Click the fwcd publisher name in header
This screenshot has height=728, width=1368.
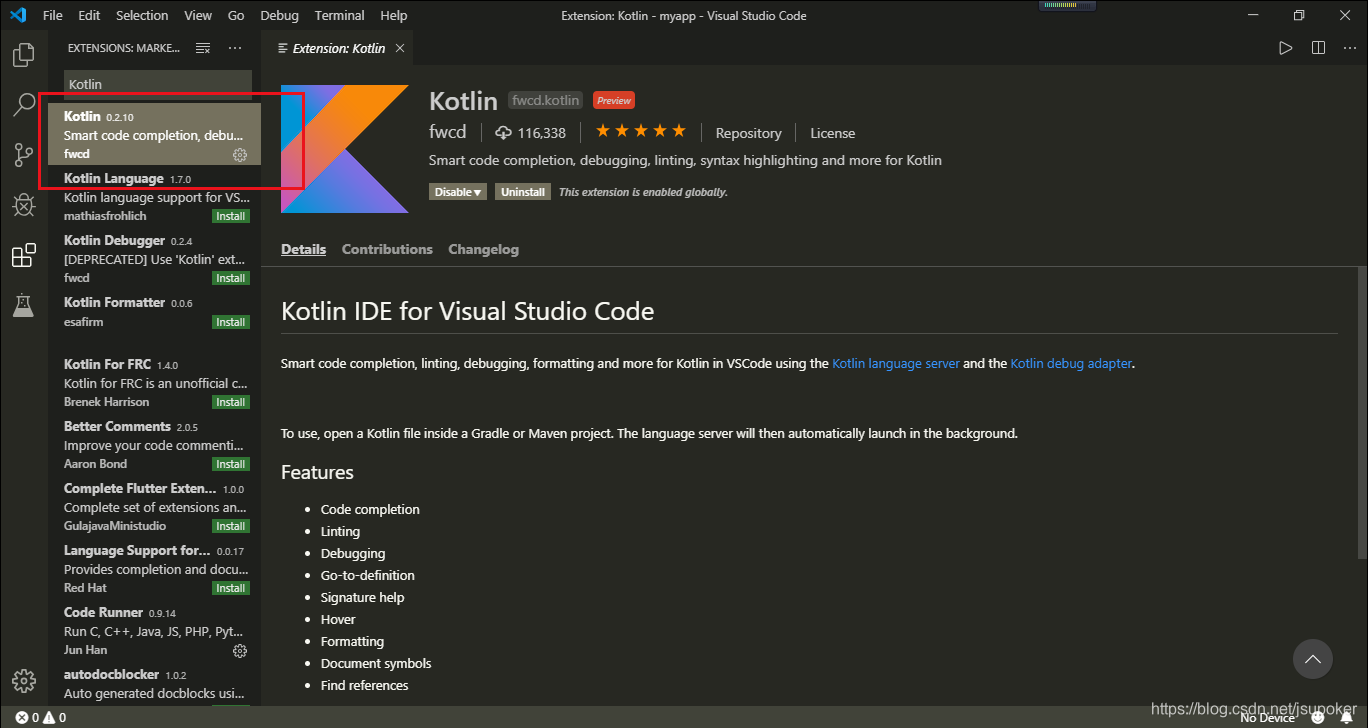tap(447, 132)
